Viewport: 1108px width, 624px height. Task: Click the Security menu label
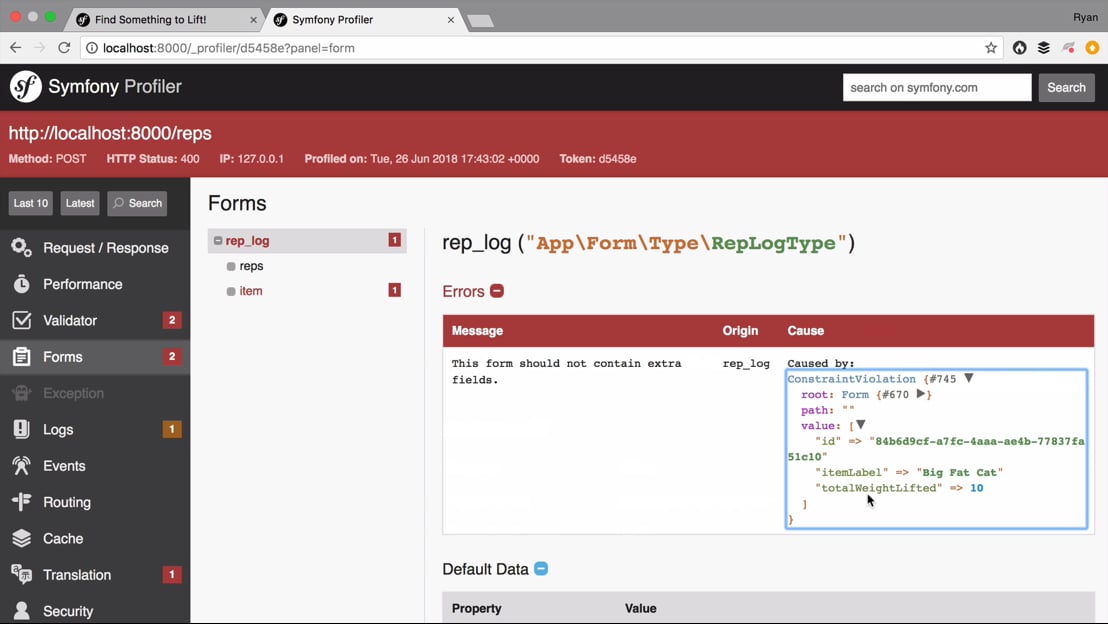[x=68, y=611]
